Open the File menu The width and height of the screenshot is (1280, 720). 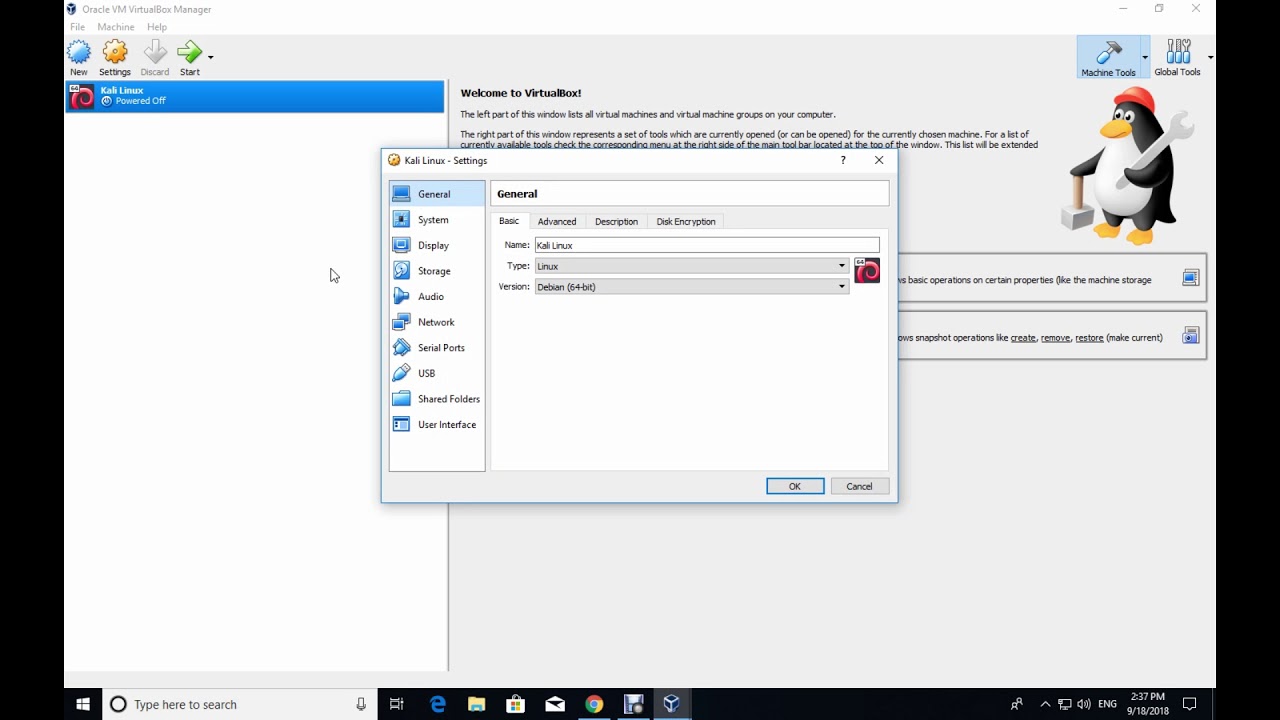77,27
